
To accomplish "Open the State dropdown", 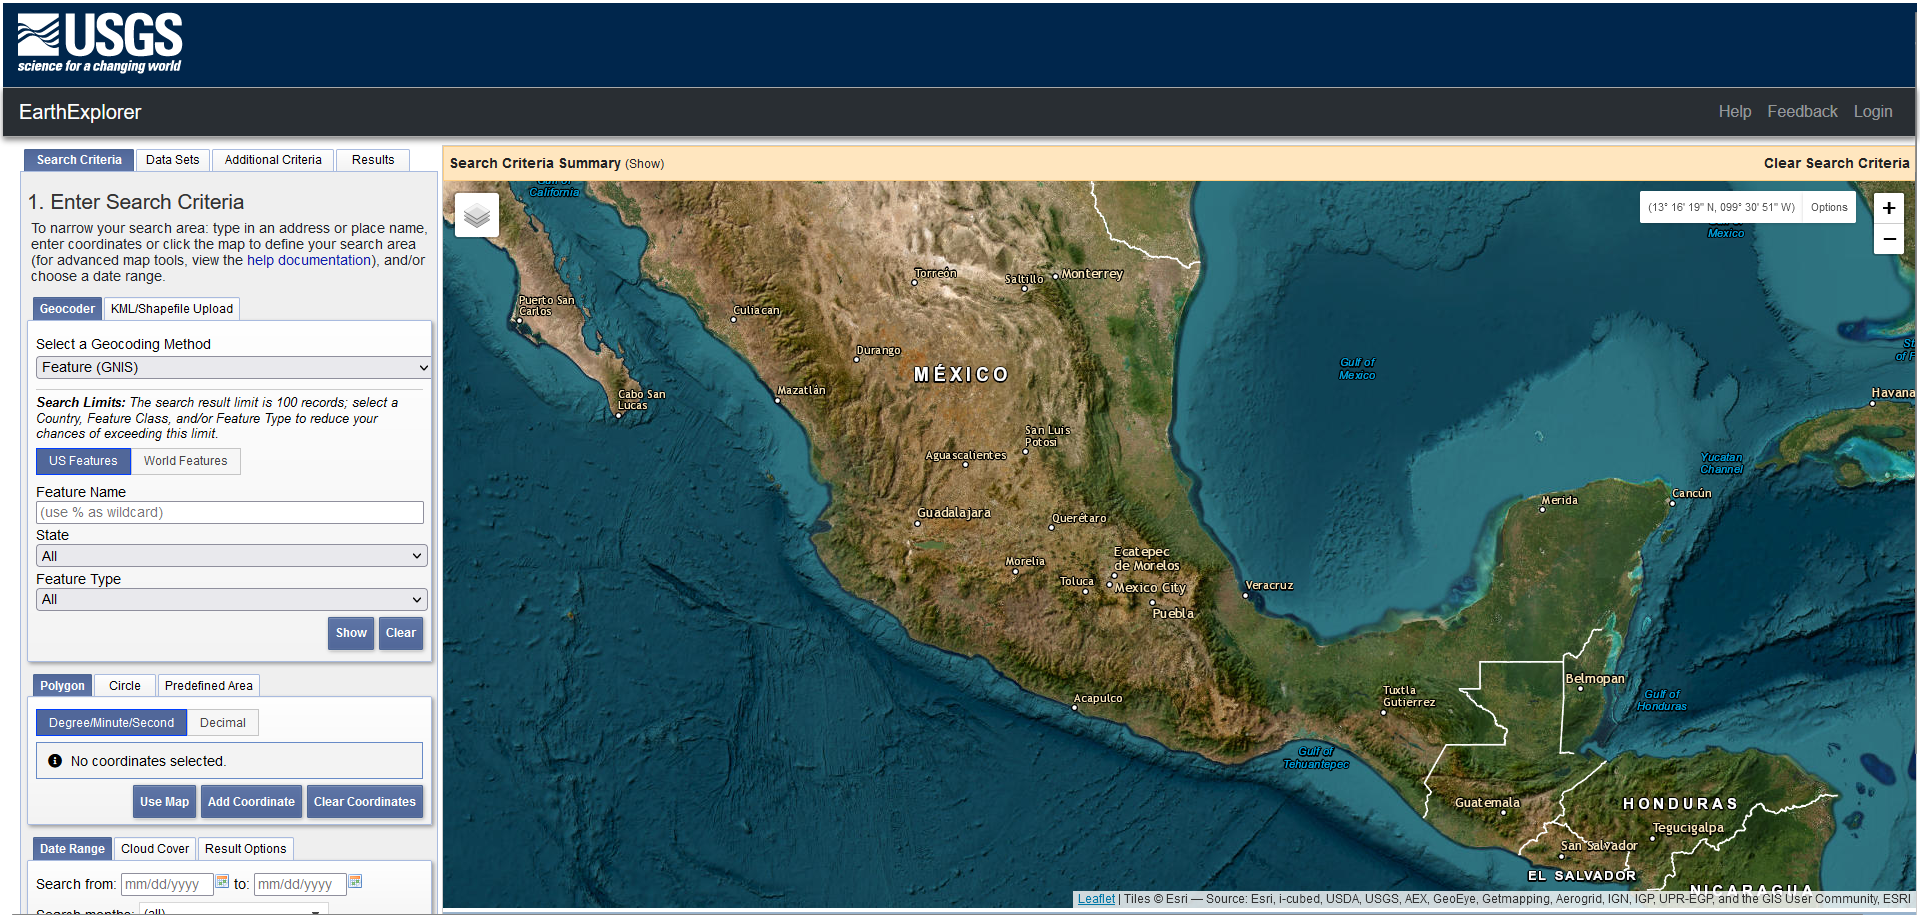I will [x=231, y=556].
